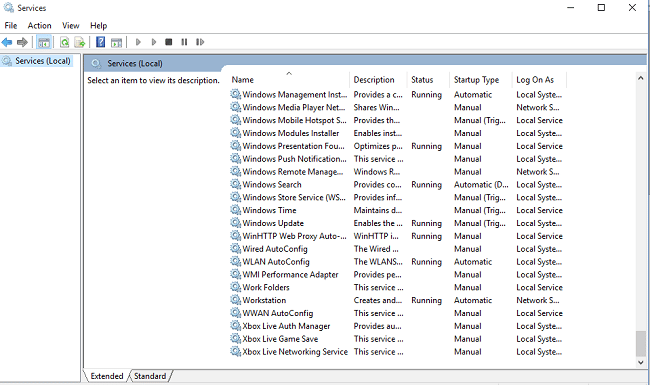Switch to the Extended tab
650x385 pixels.
107,376
